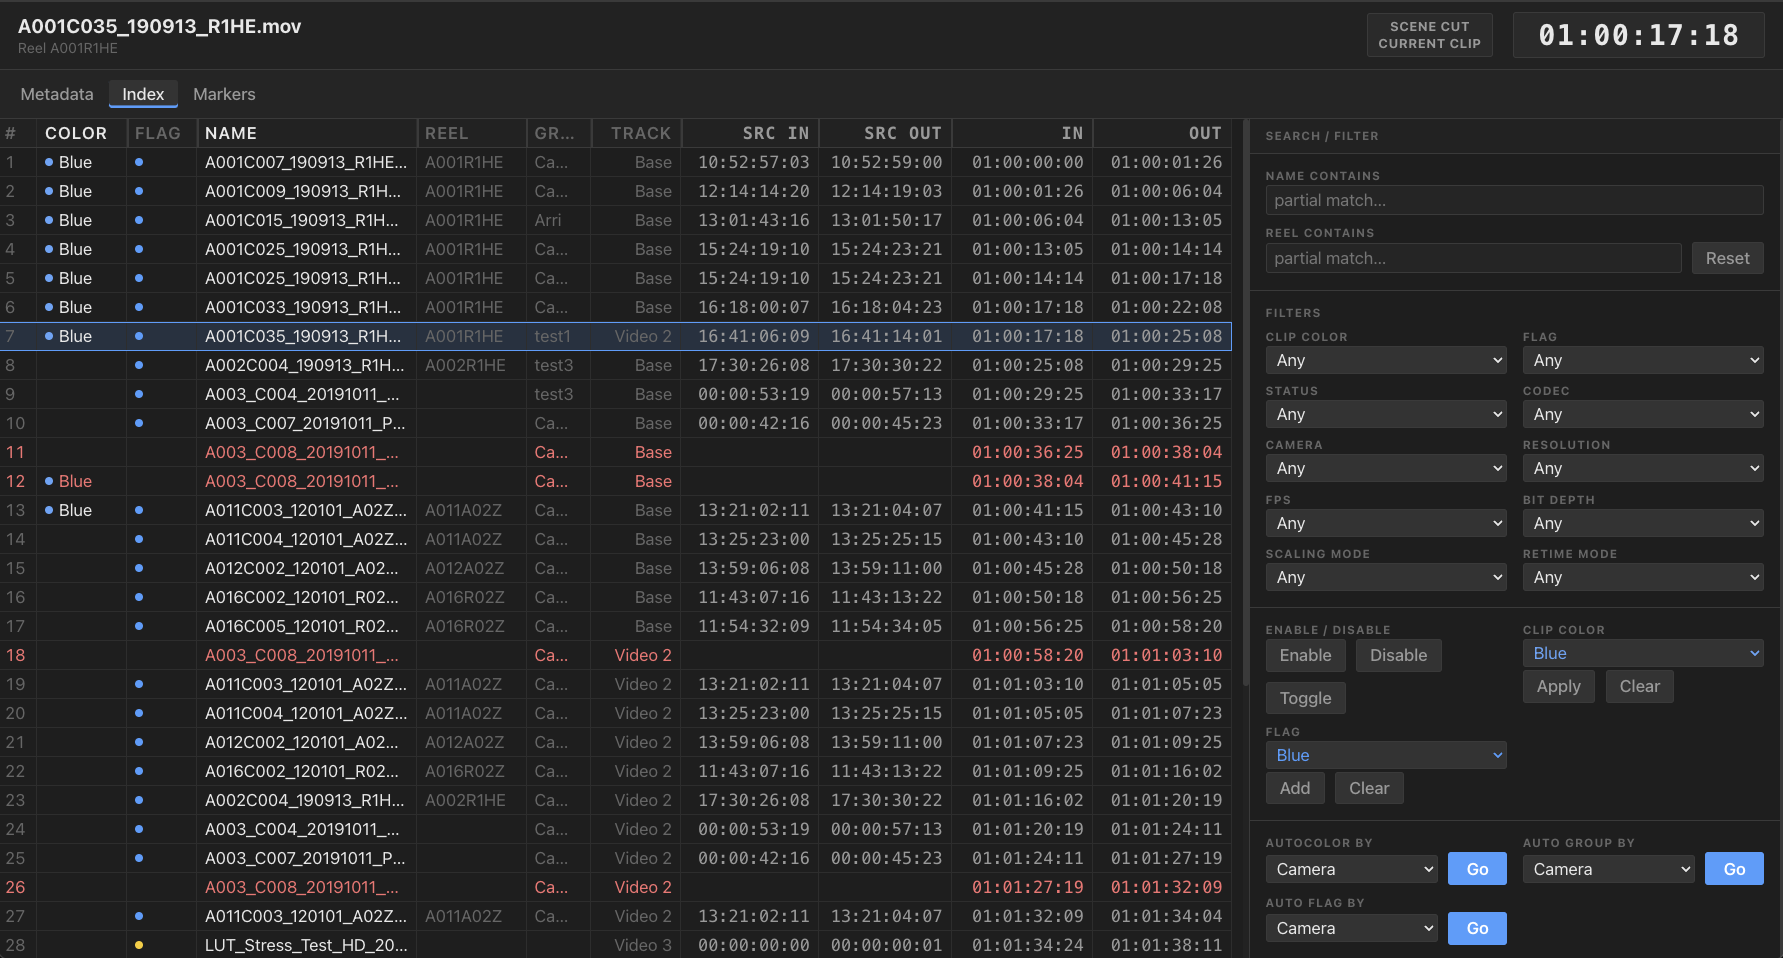
Task: Click the Toggle enable button
Action: click(x=1305, y=698)
